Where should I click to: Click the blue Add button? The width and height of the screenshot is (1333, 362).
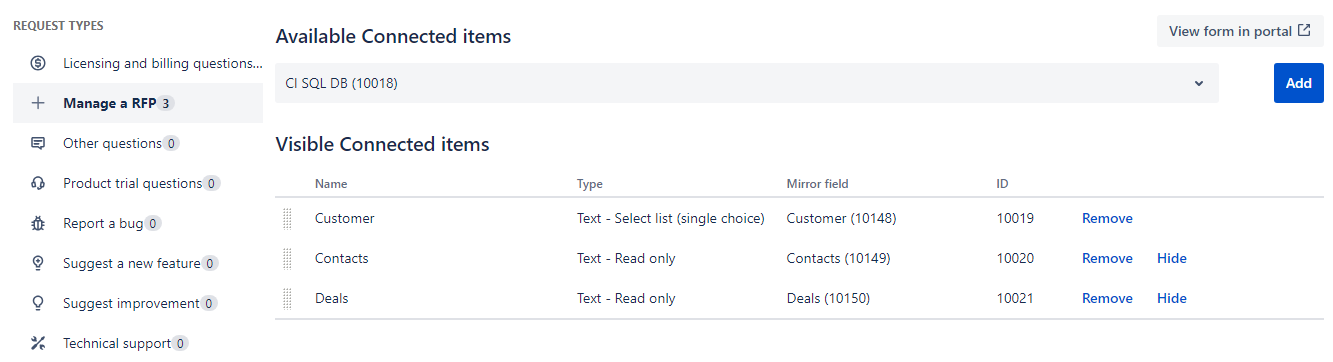tap(1299, 83)
